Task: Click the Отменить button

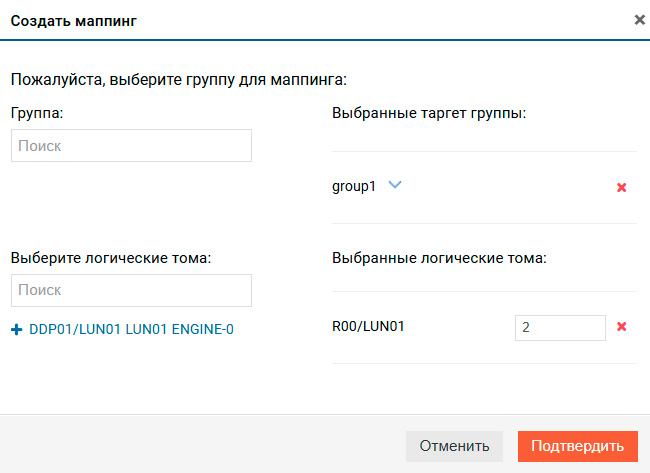Action: [x=454, y=446]
